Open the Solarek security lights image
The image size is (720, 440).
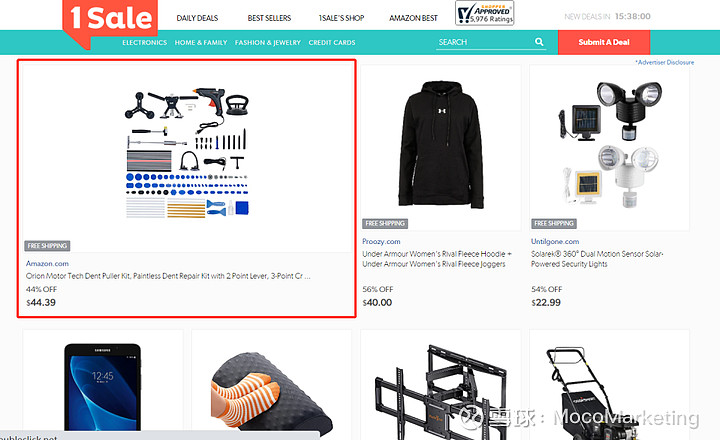click(609, 145)
